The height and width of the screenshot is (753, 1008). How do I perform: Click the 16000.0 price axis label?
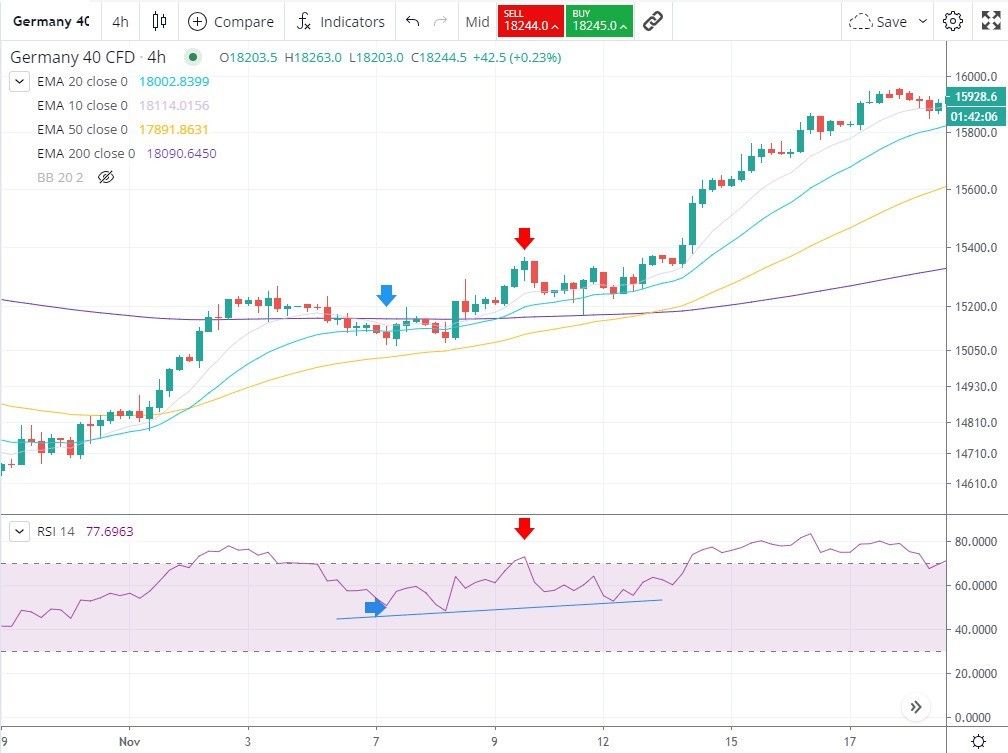point(976,77)
